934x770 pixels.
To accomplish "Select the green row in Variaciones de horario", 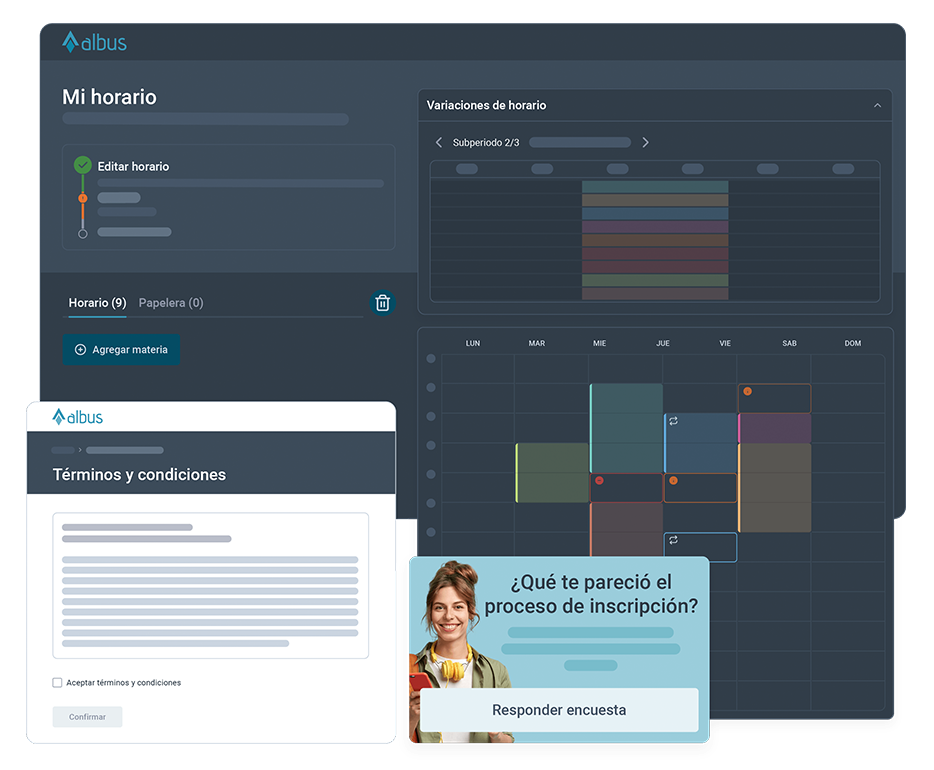I will point(655,280).
